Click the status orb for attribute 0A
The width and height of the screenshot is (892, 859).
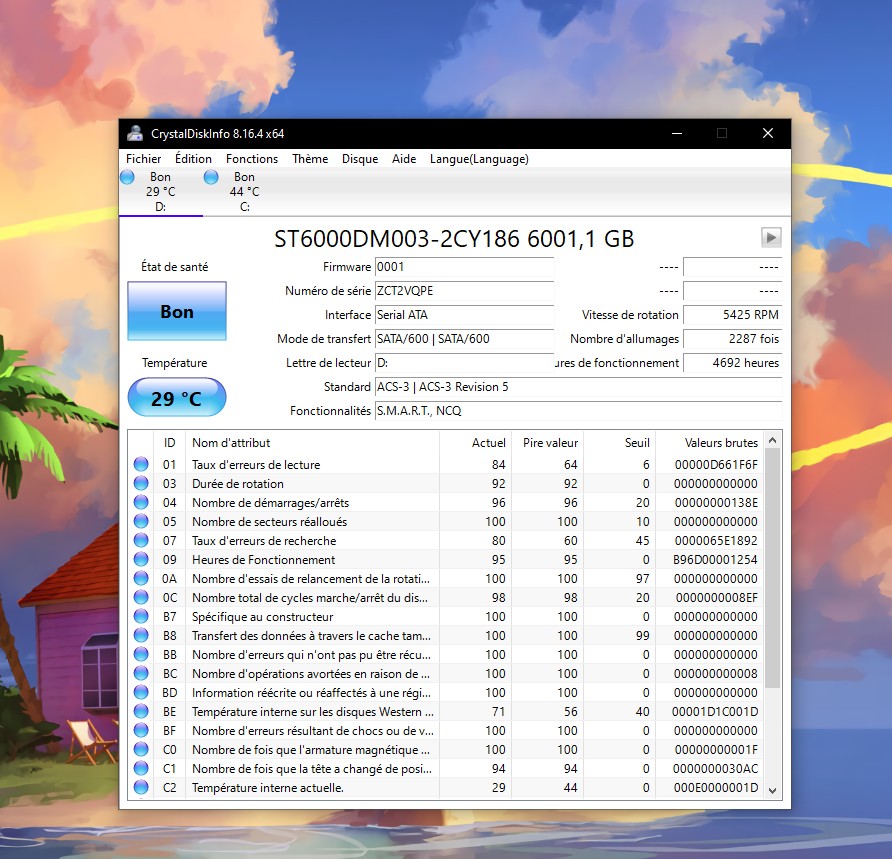click(x=141, y=579)
